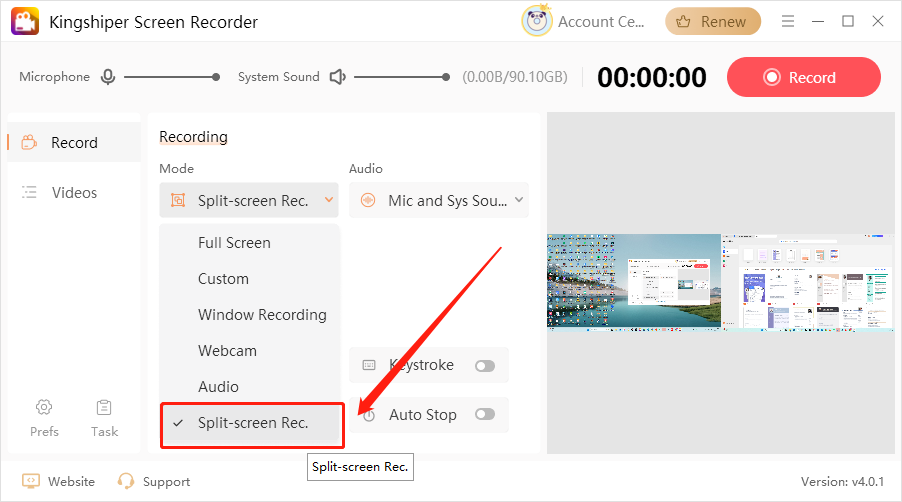Viewport: 902px width, 502px height.
Task: Switch to the Videos sidebar tab
Action: [74, 192]
